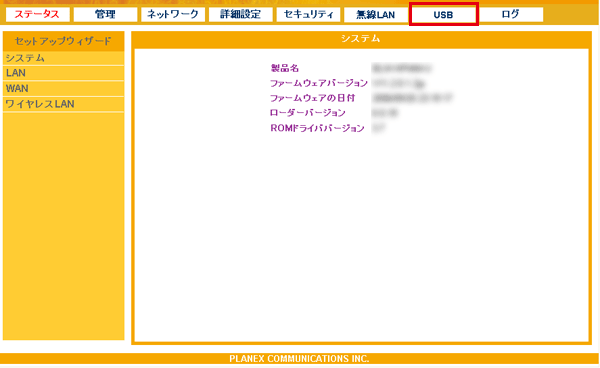Click the ローダーバージョン label
600x368 pixels.
pos(308,113)
